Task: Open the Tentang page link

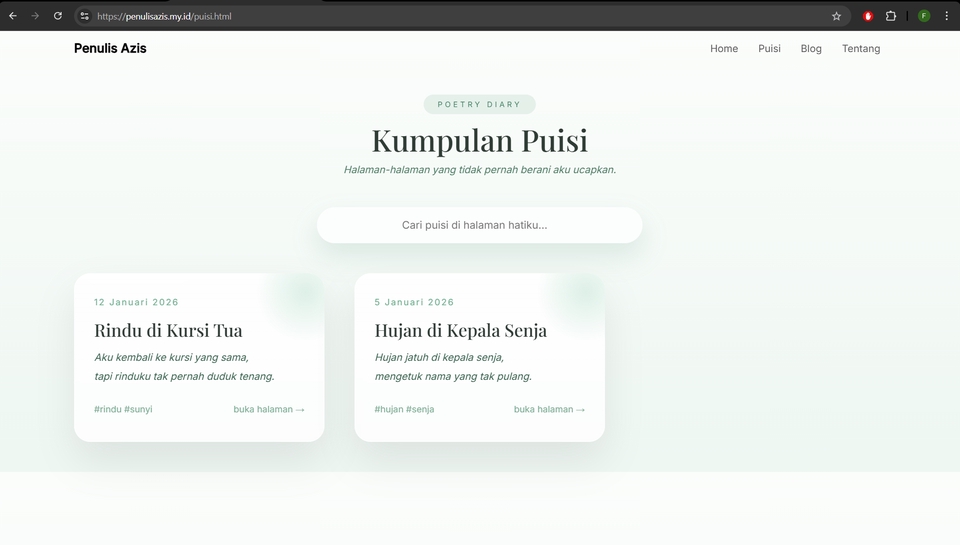Action: pyautogui.click(x=861, y=48)
